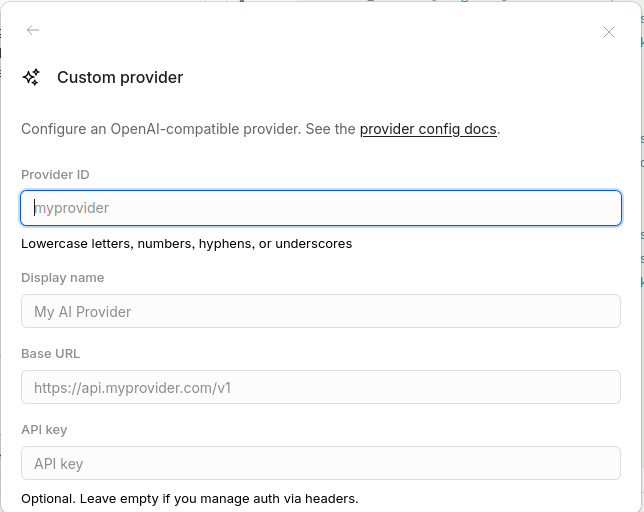The height and width of the screenshot is (512, 644).
Task: Click the My AI Provider placeholder text
Action: (82, 311)
